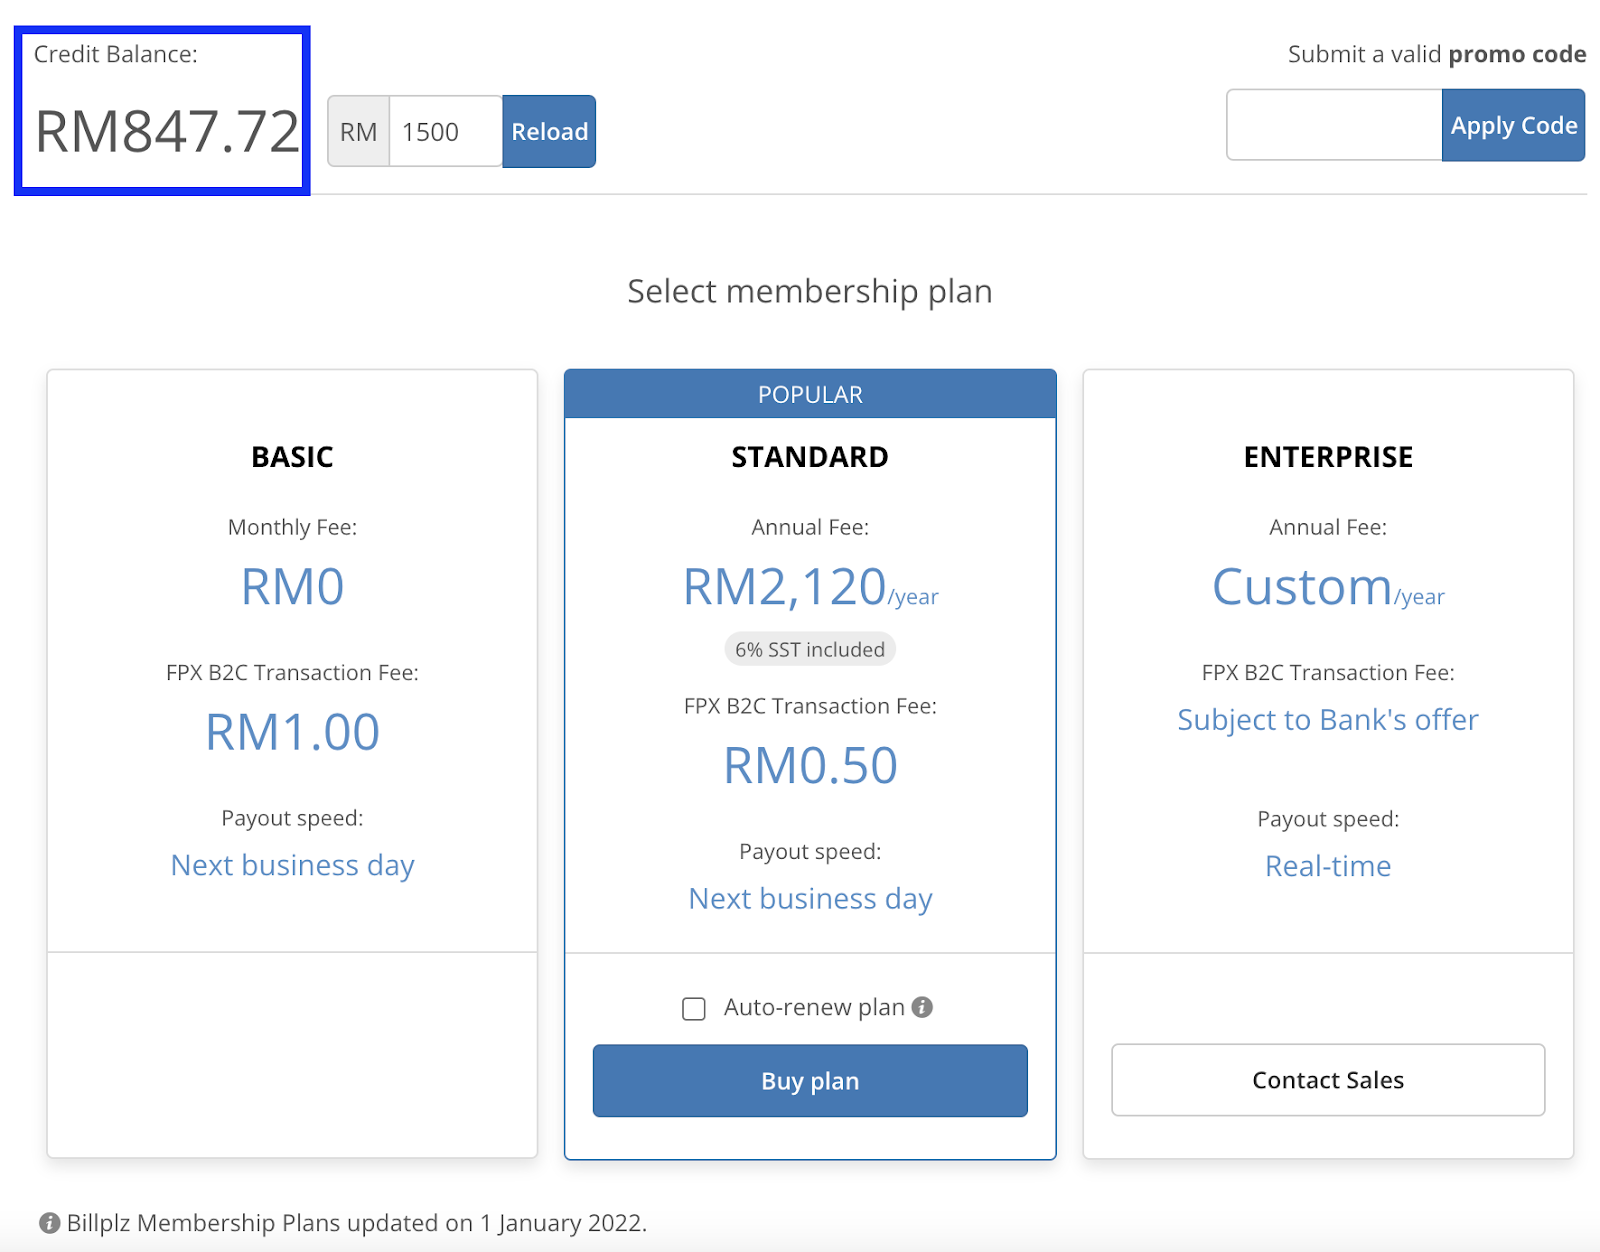
Task: Click the RM847.72 credit balance amount
Action: click(x=167, y=132)
